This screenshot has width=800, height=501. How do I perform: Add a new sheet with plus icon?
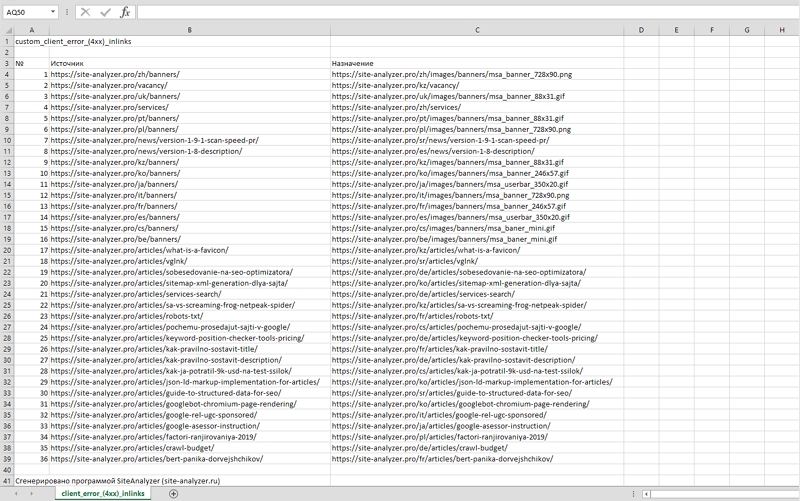[173, 493]
